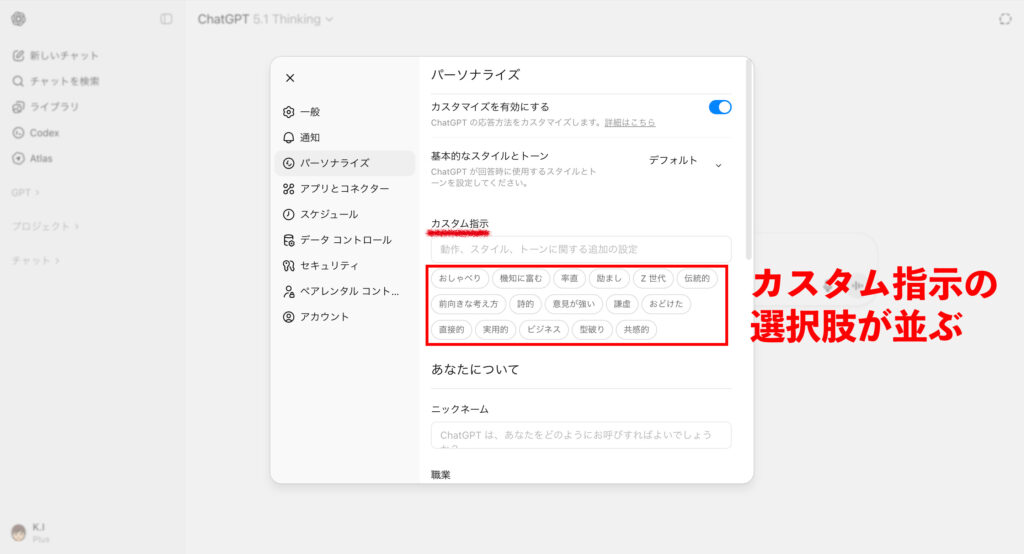Open the アカウント settings tab
The width and height of the screenshot is (1024, 554).
click(345, 317)
